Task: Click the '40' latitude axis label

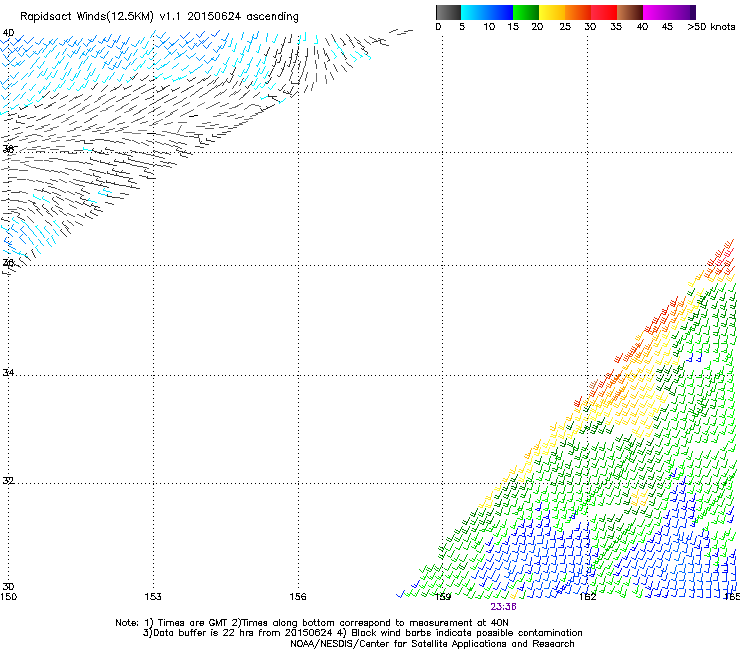Action: 8,33
